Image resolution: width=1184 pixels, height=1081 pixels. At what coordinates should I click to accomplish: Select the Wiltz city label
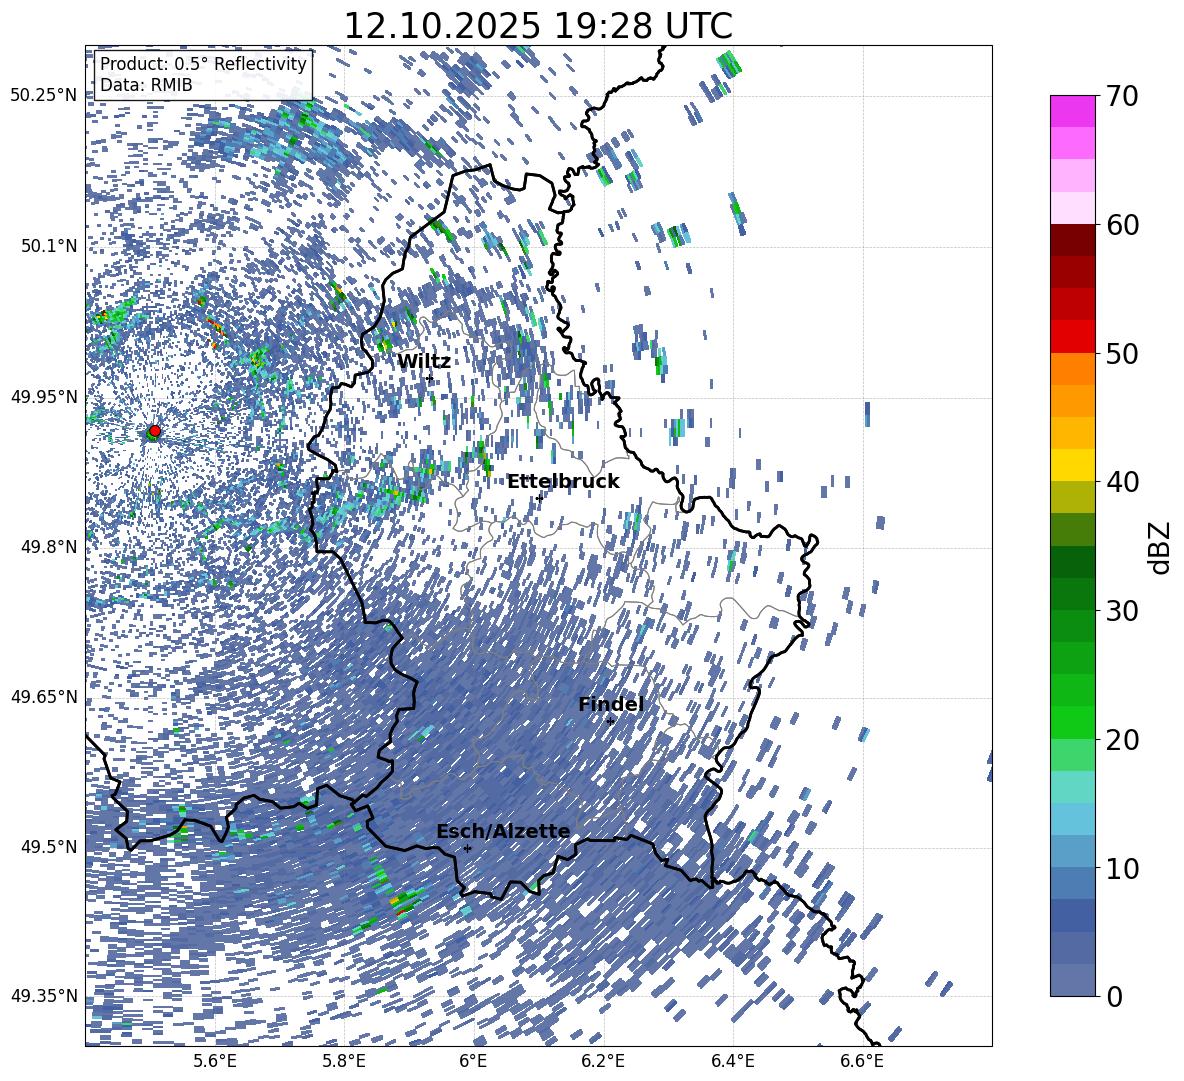click(424, 361)
